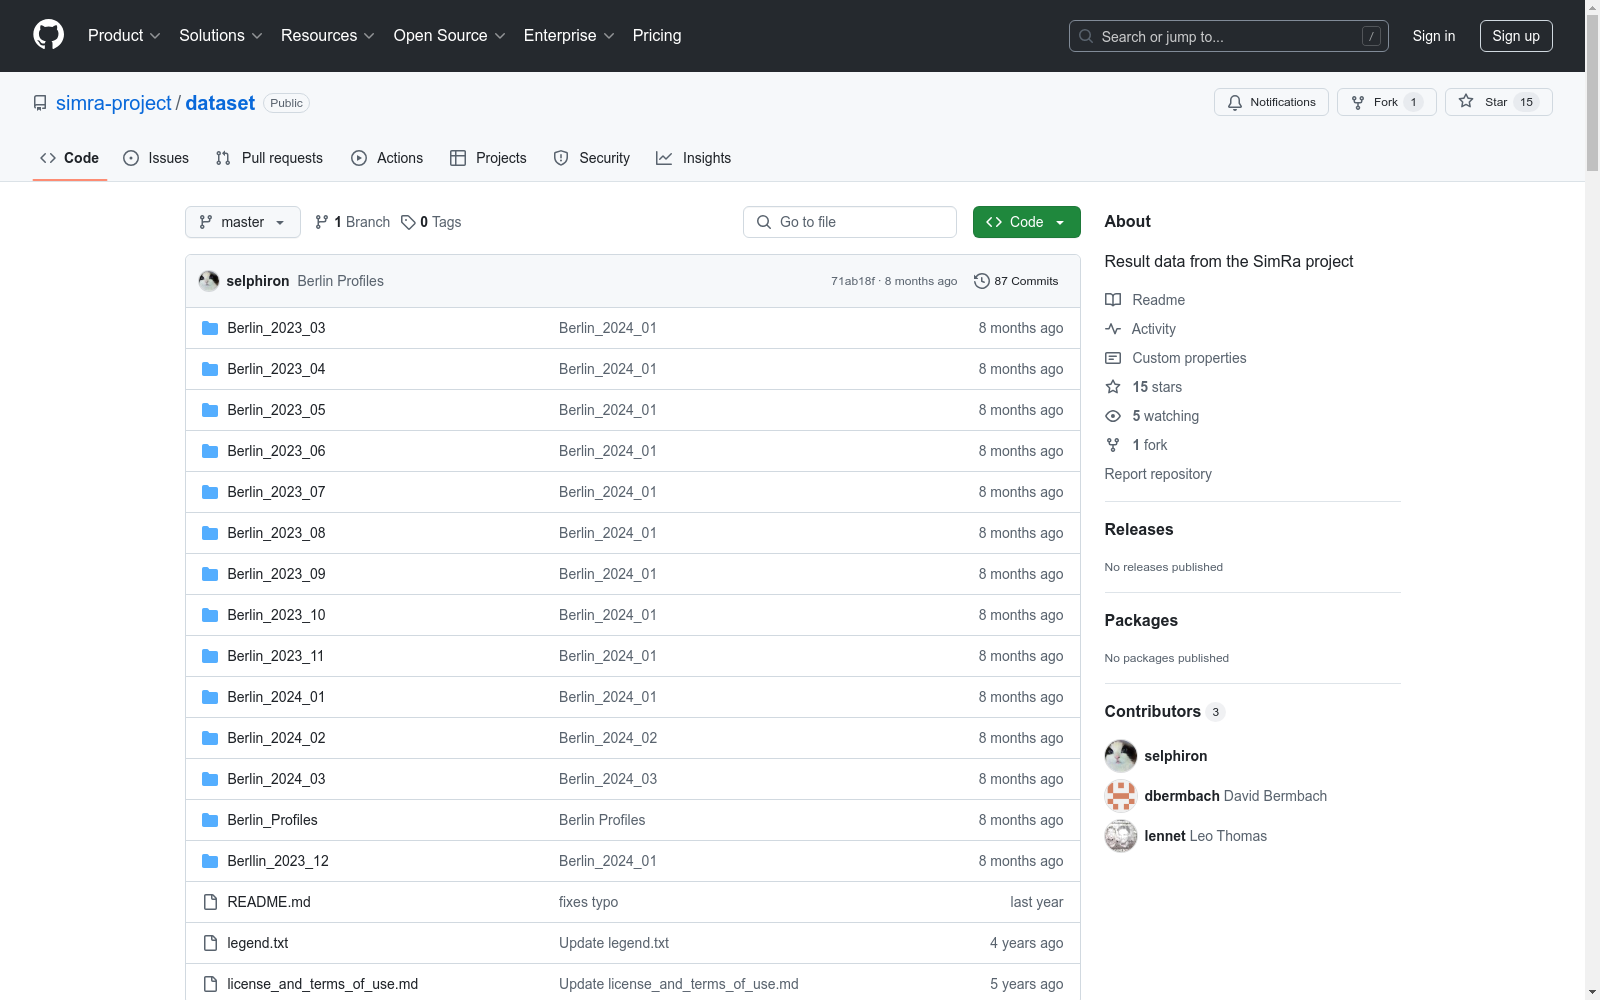This screenshot has height=1000, width=1600.
Task: Open the dataset repository name link
Action: (220, 103)
